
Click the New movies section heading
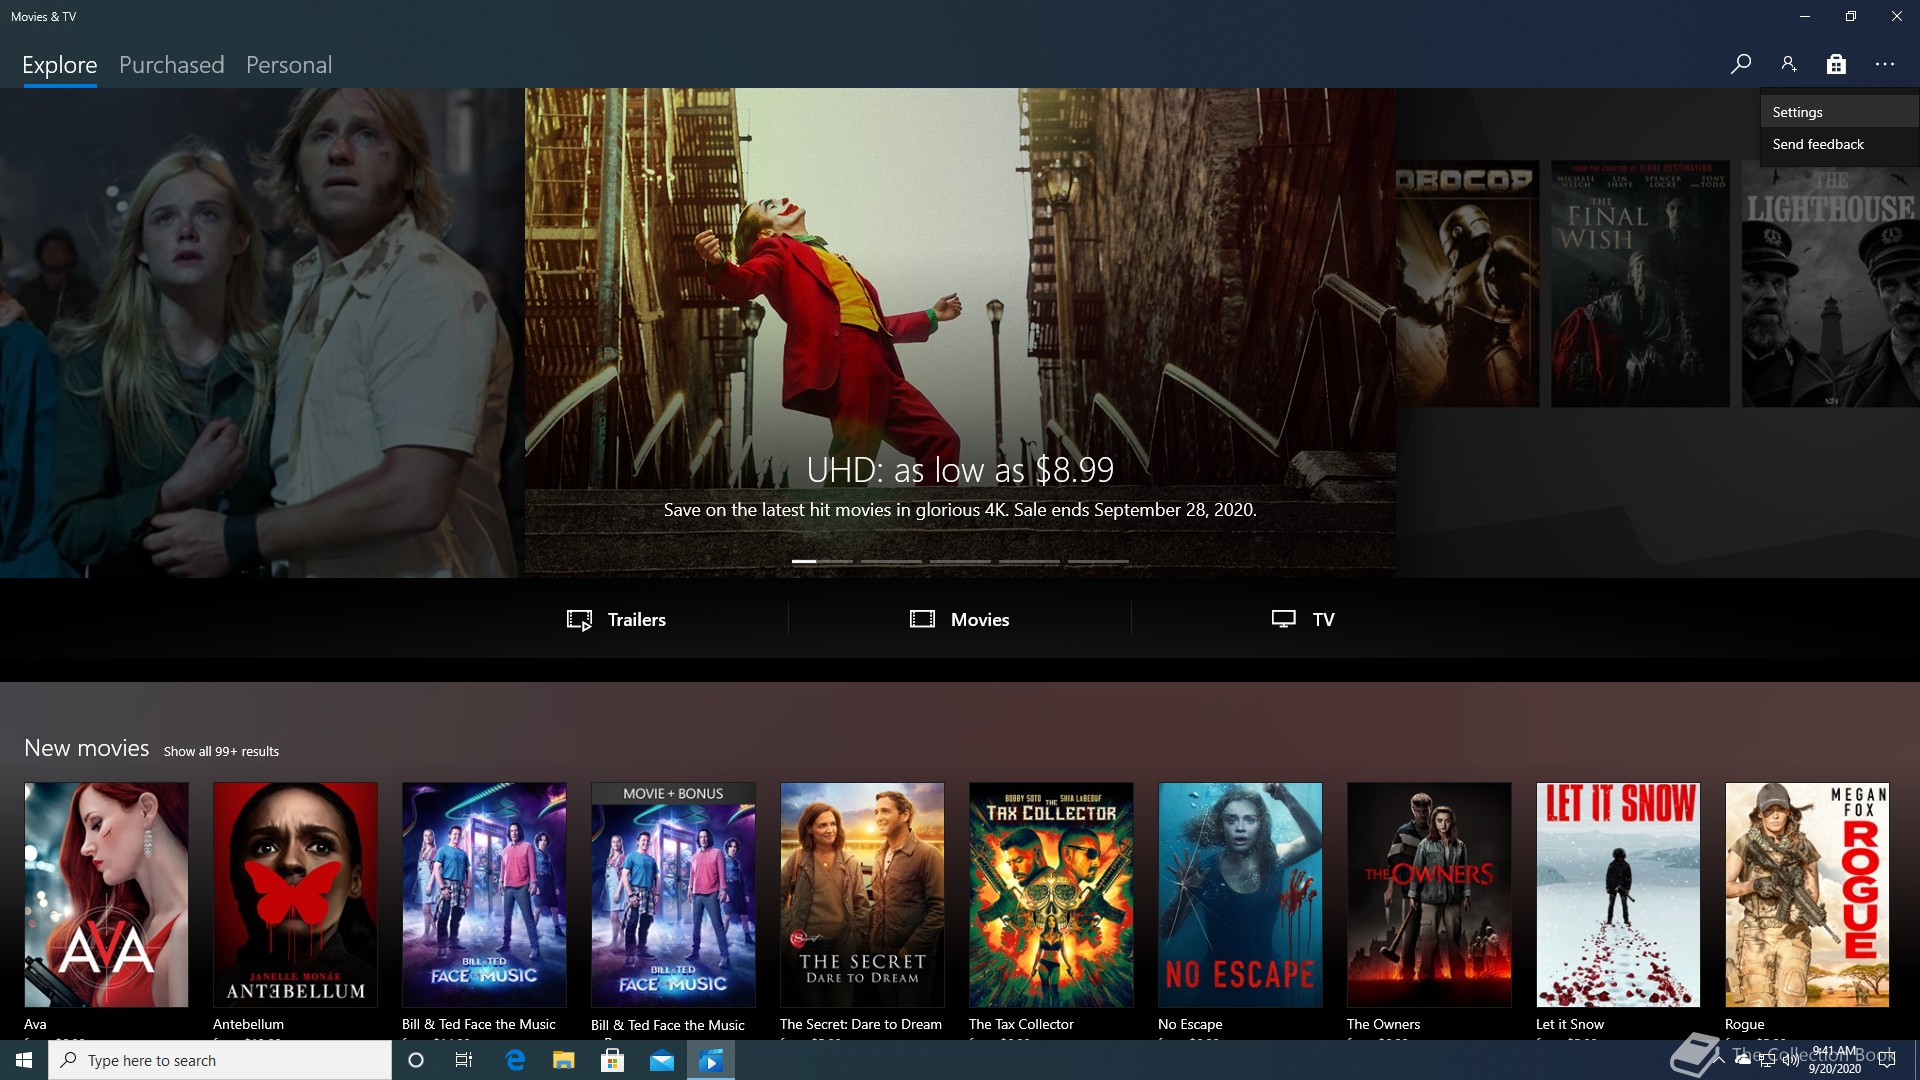tap(87, 748)
